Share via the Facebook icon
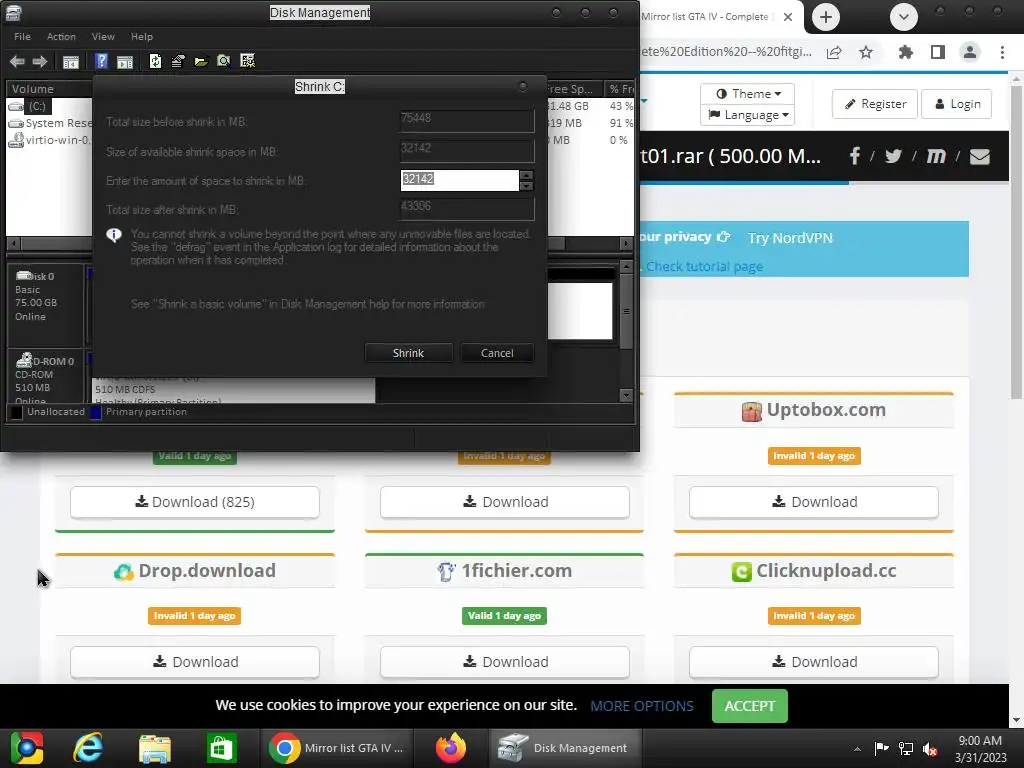 coord(854,156)
